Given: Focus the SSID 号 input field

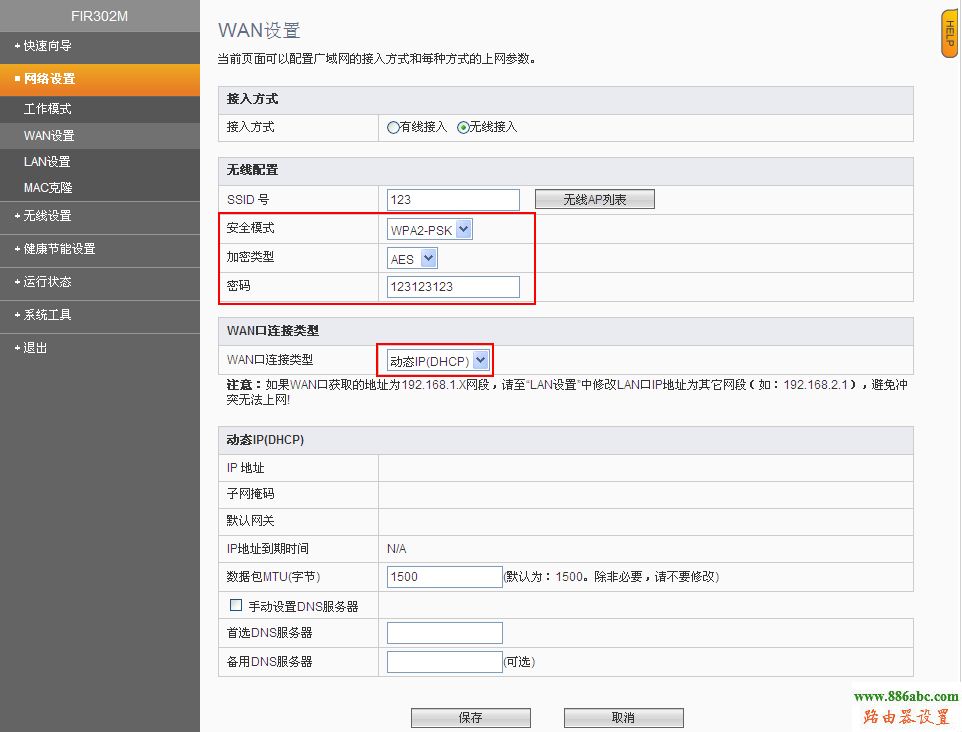Looking at the screenshot, I should pos(453,200).
